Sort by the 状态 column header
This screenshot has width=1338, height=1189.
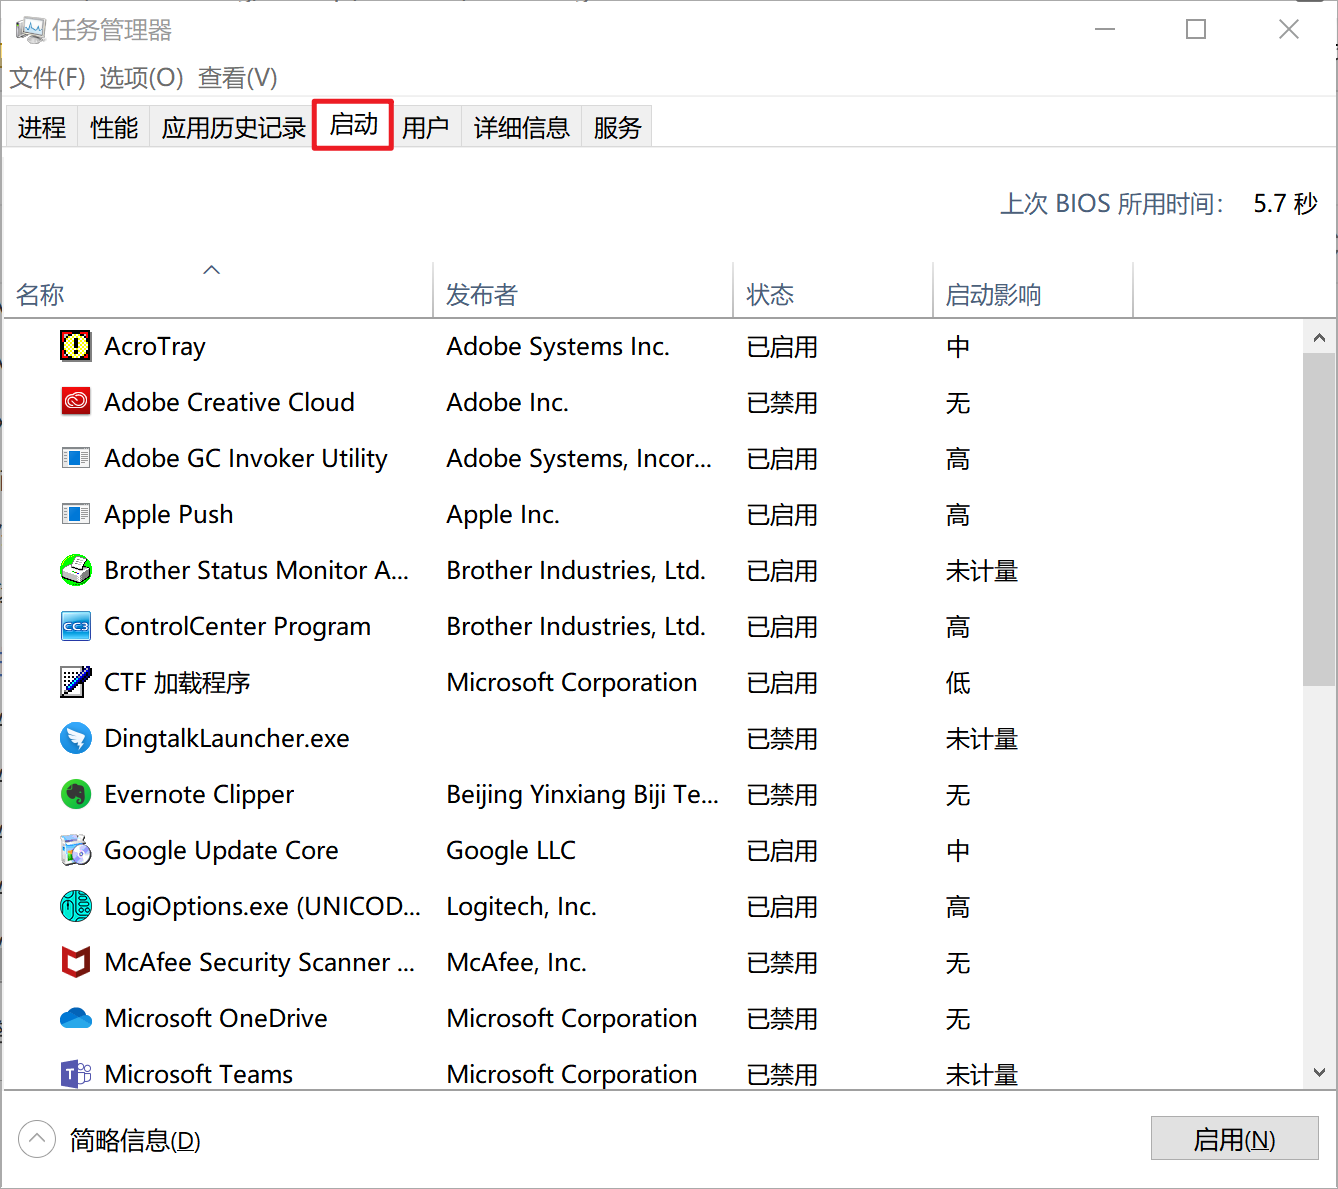click(833, 289)
